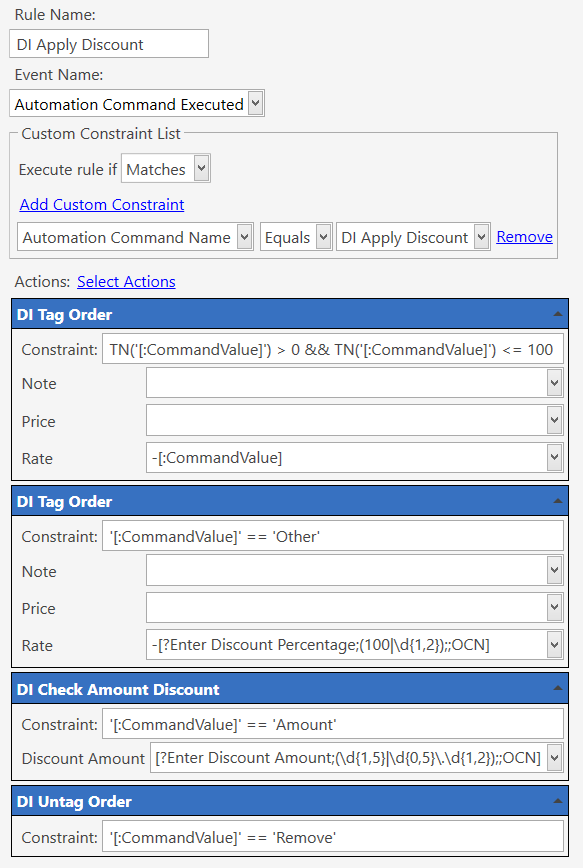Image resolution: width=583 pixels, height=868 pixels.
Task: Collapse the DI Untag Order action
Action: pos(558,801)
